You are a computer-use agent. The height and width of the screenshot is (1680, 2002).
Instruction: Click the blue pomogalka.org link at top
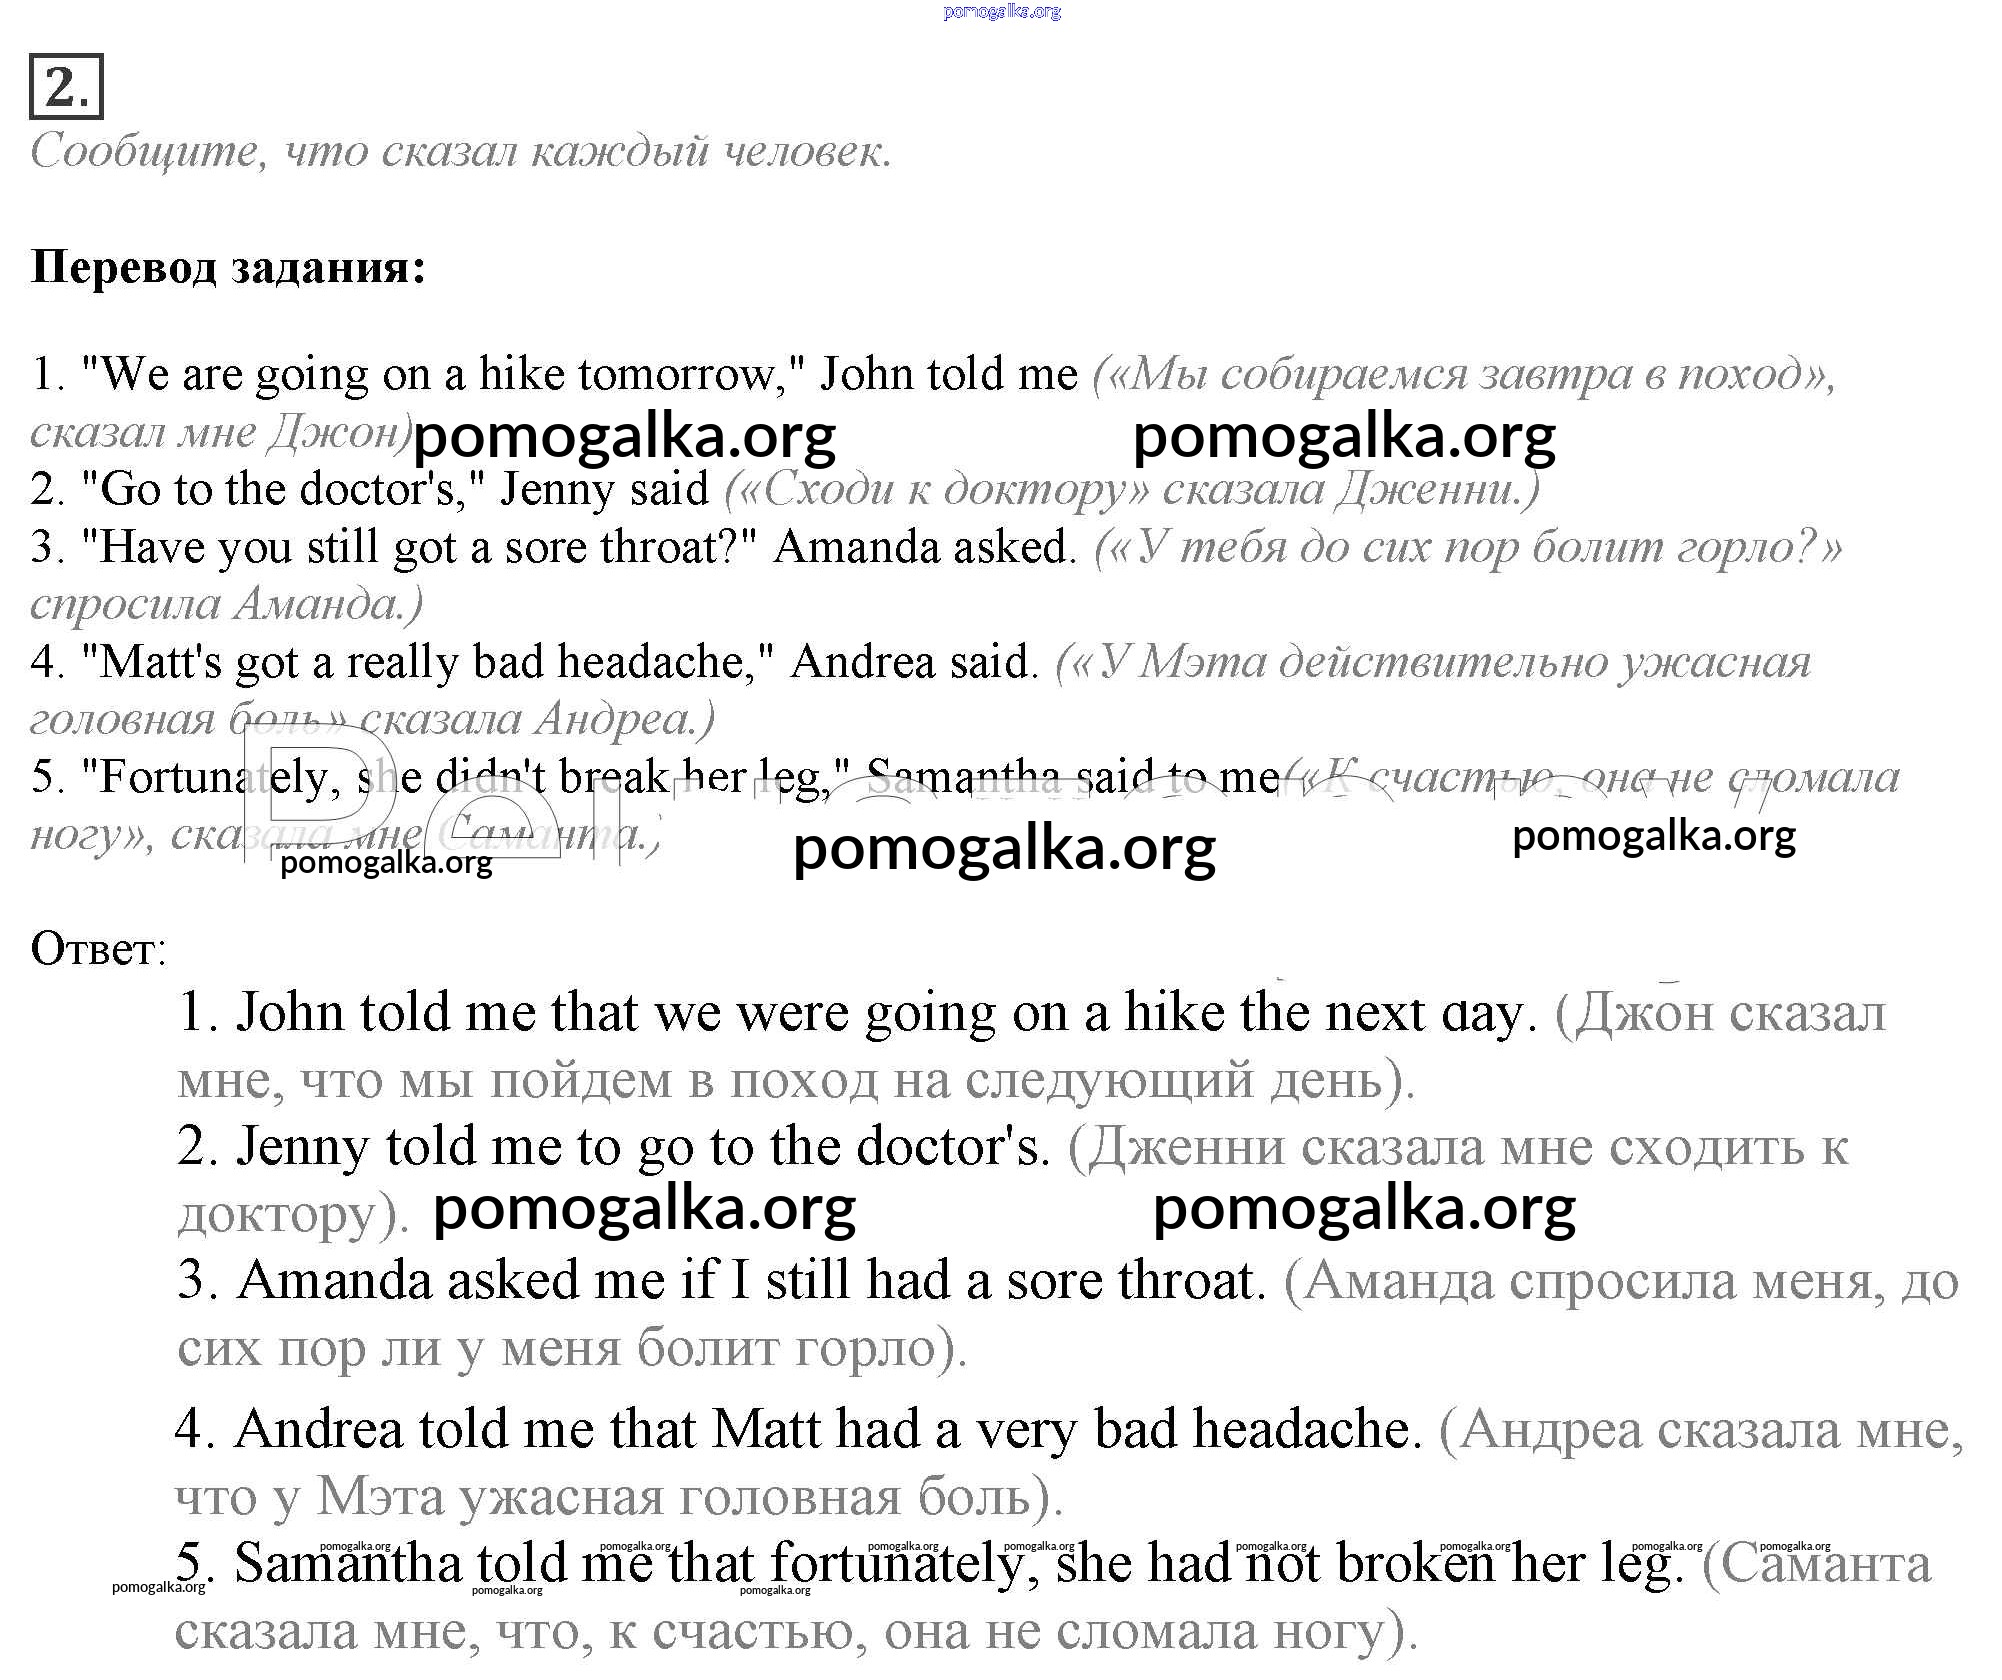pos(1001,12)
